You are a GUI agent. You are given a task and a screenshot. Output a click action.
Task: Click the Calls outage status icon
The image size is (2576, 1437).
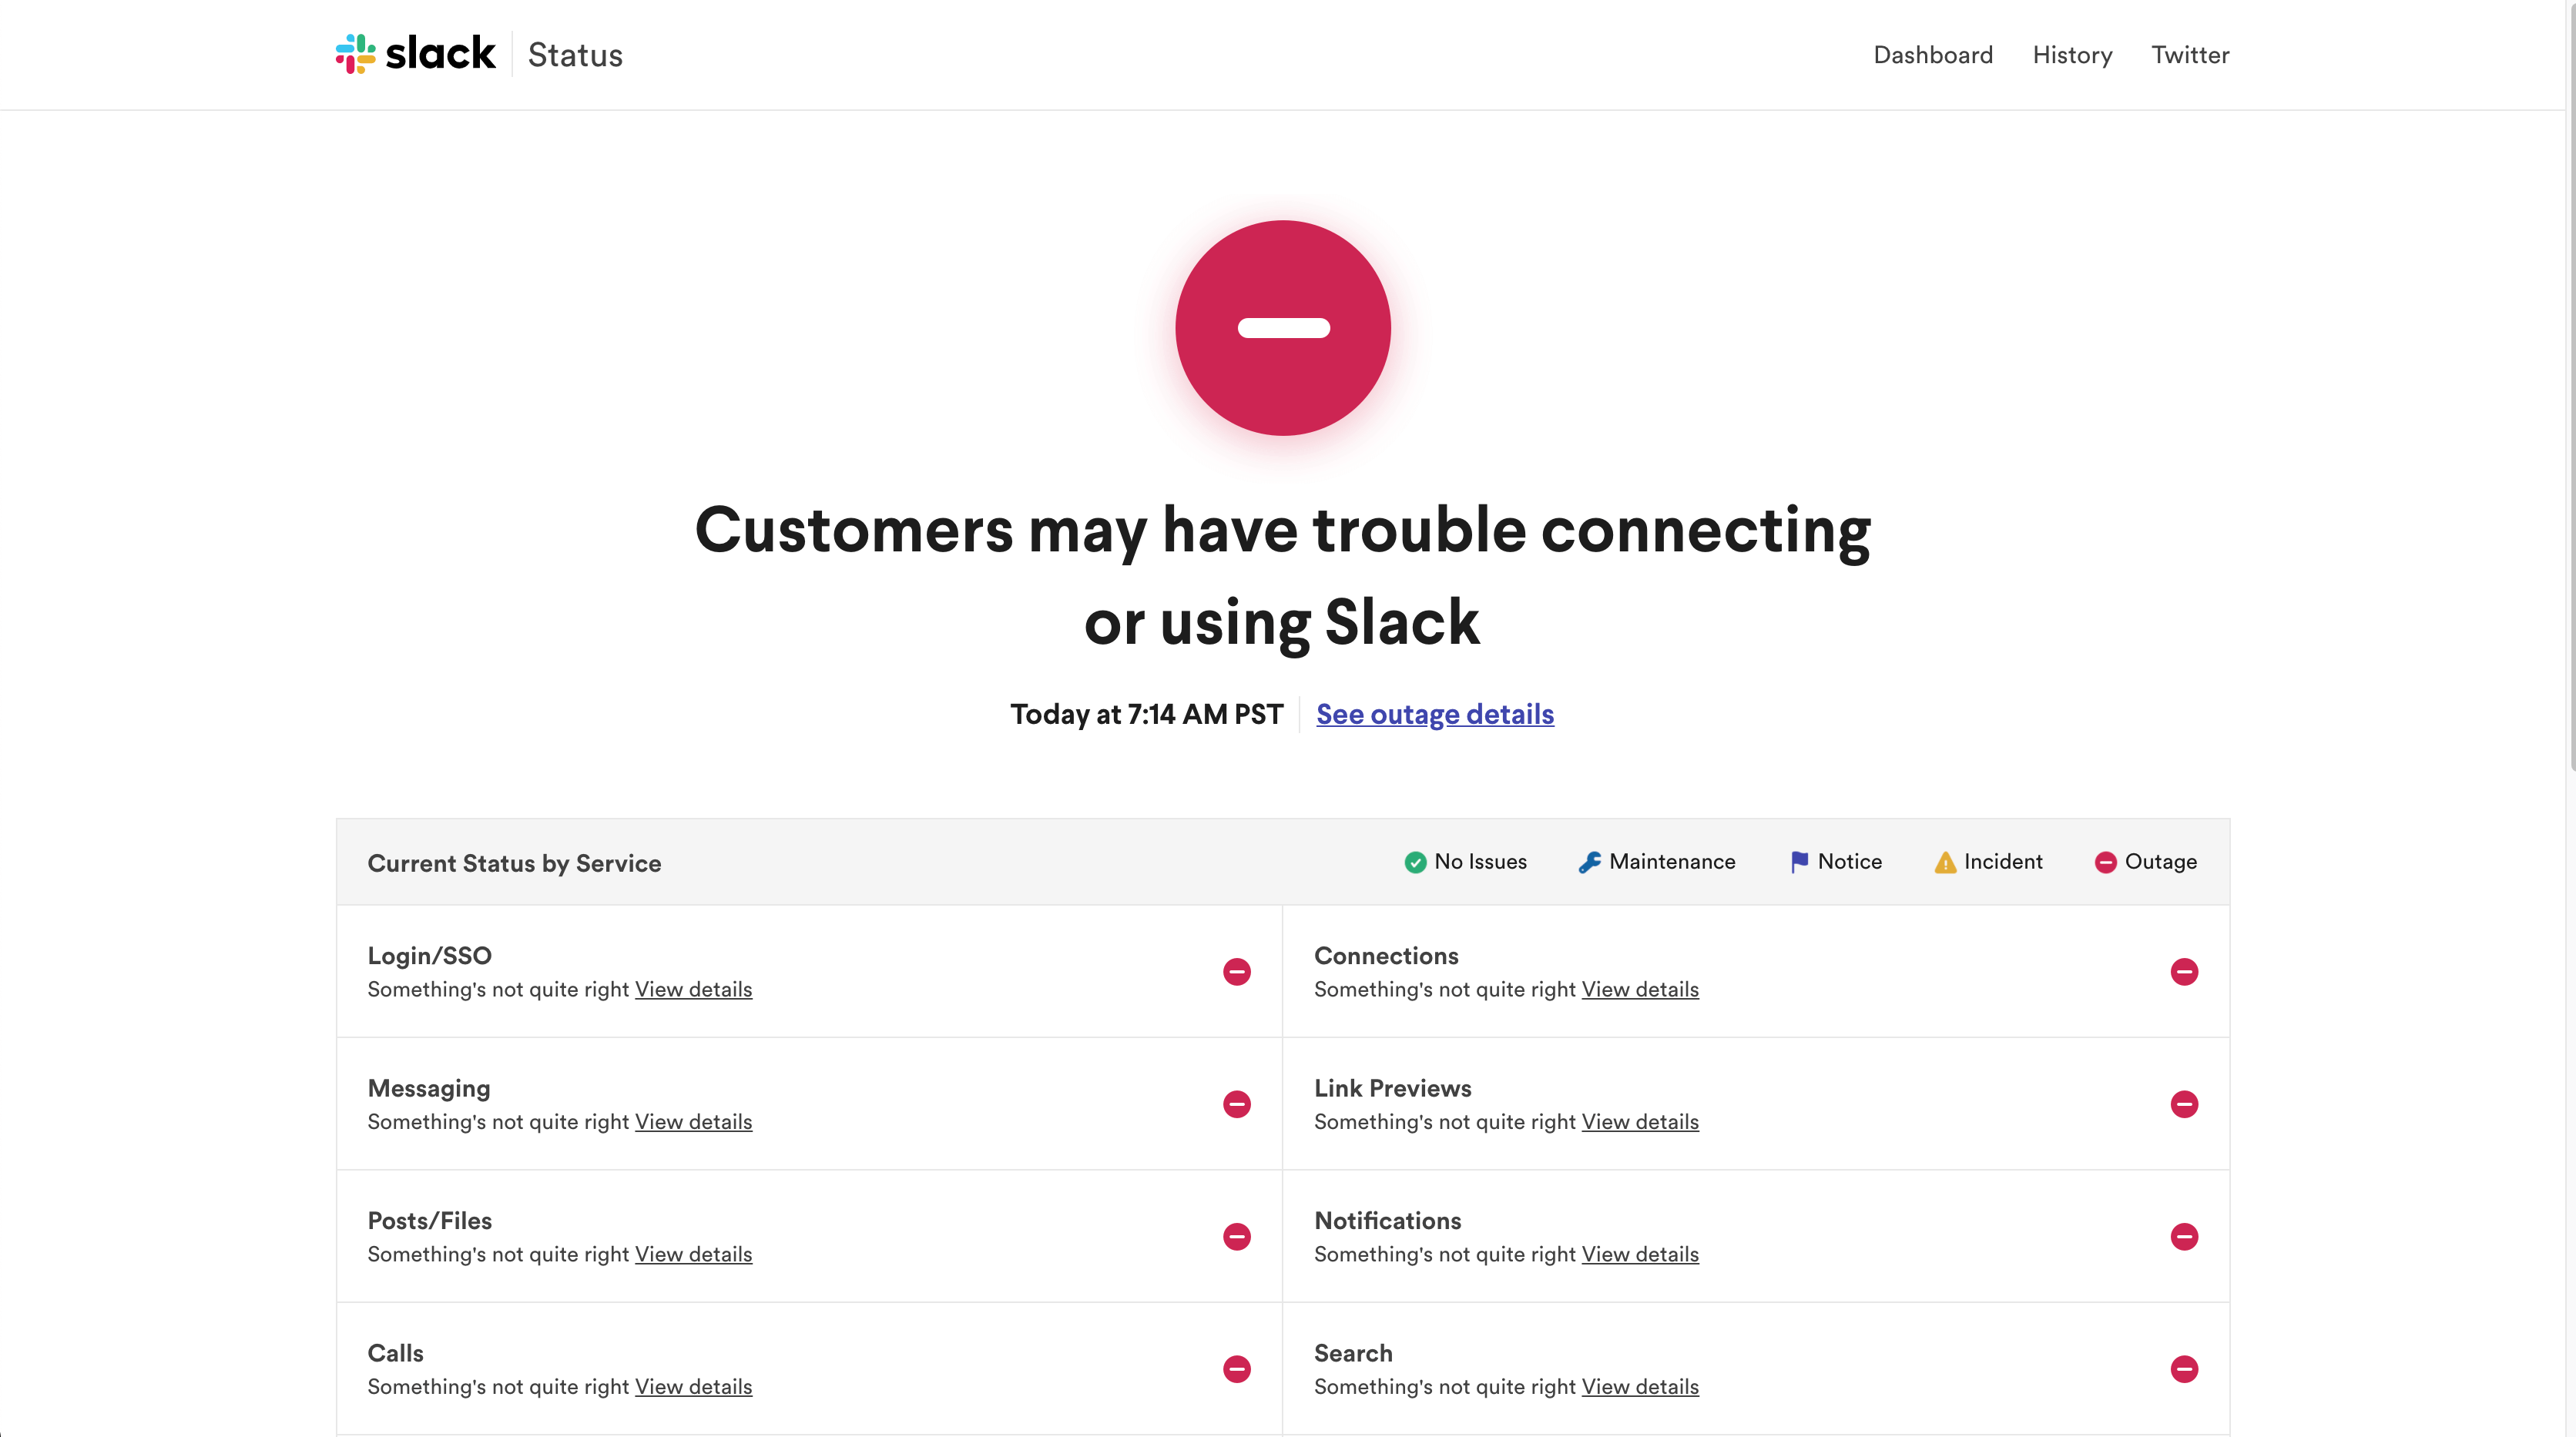coord(1237,1369)
